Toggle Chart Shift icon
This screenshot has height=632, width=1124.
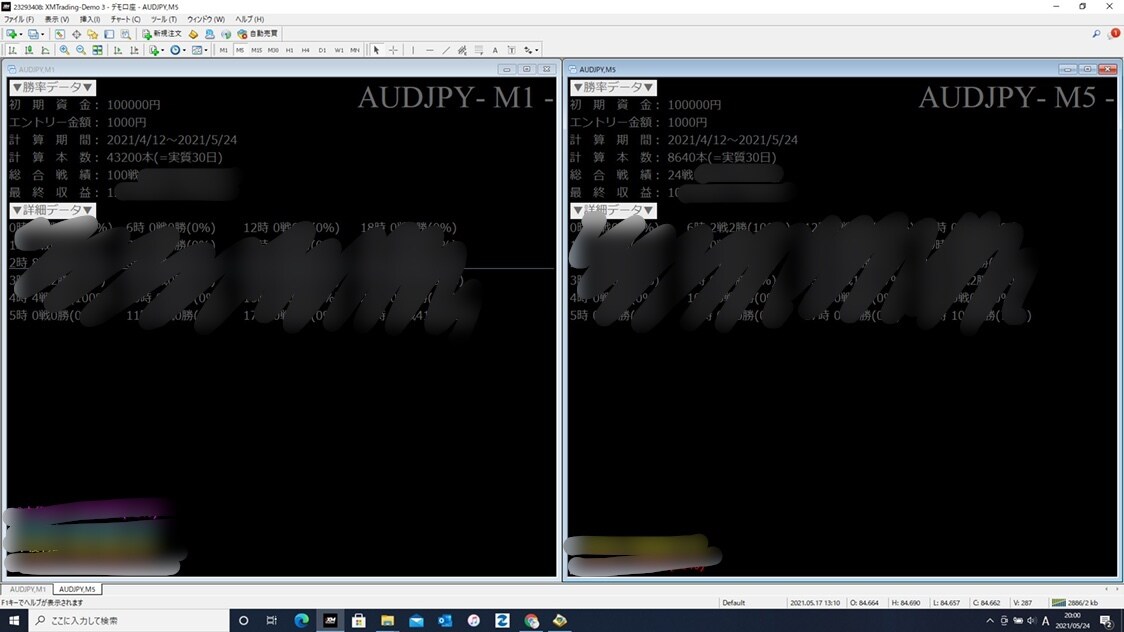click(134, 50)
